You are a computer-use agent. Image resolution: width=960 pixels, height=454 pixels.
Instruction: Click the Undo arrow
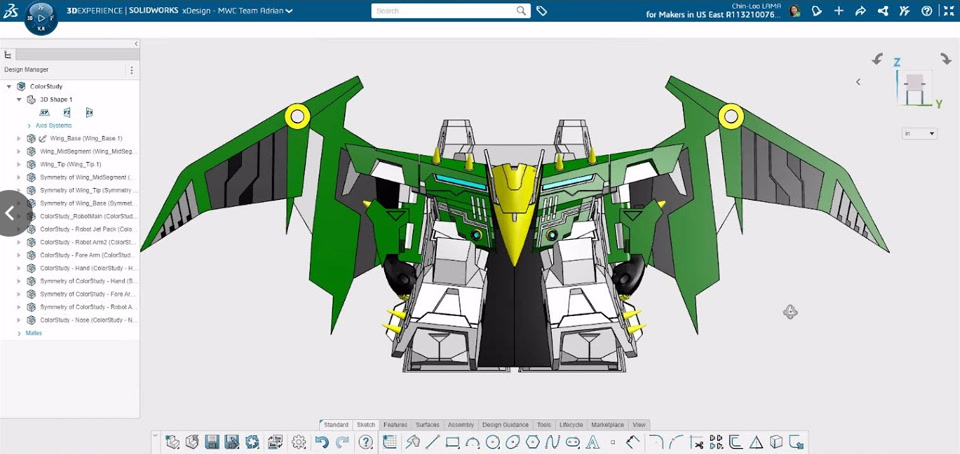321,442
